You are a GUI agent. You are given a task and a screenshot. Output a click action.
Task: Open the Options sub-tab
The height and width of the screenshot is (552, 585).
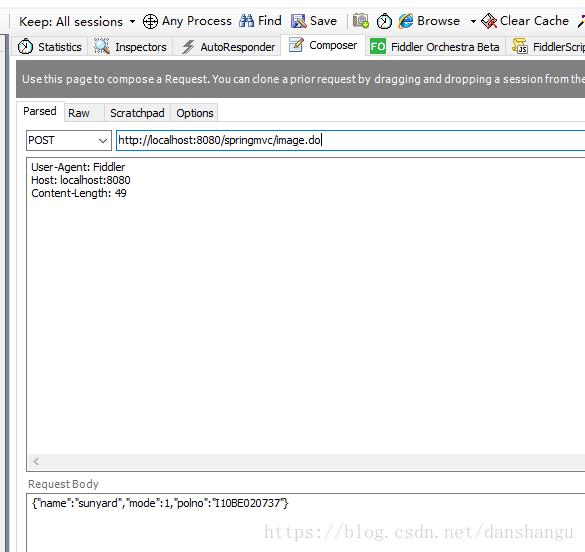[195, 113]
